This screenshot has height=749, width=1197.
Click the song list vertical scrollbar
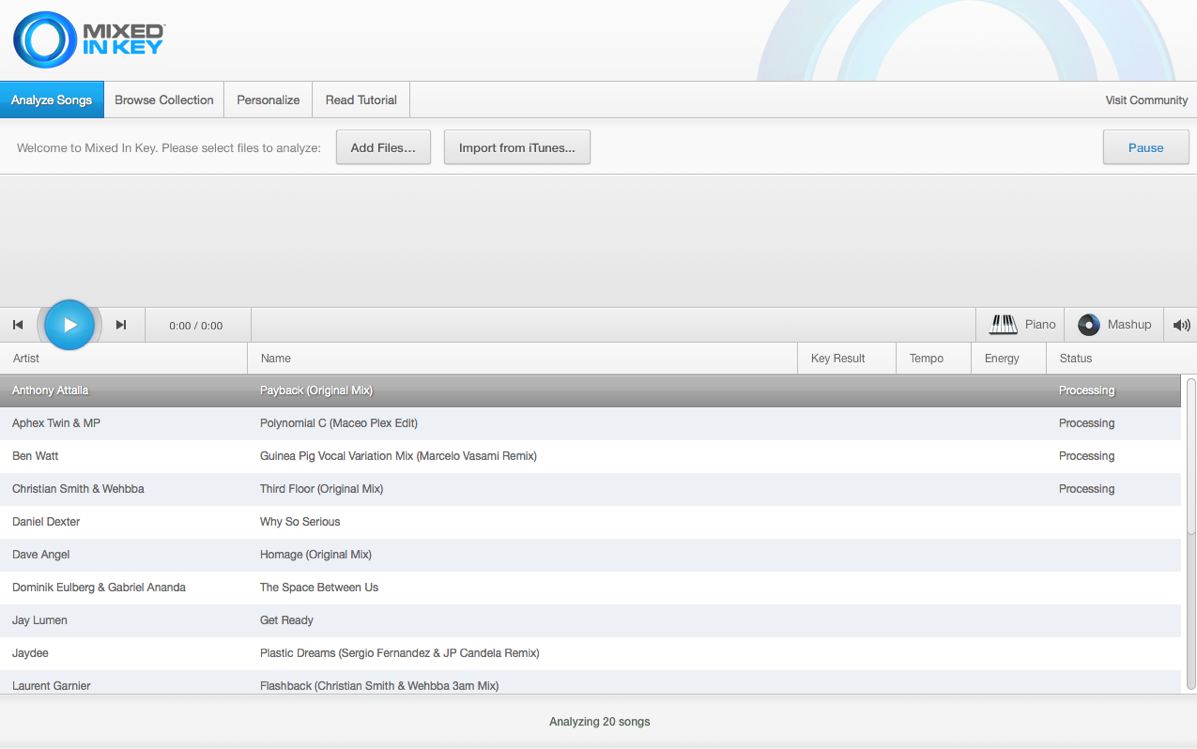[1190, 460]
